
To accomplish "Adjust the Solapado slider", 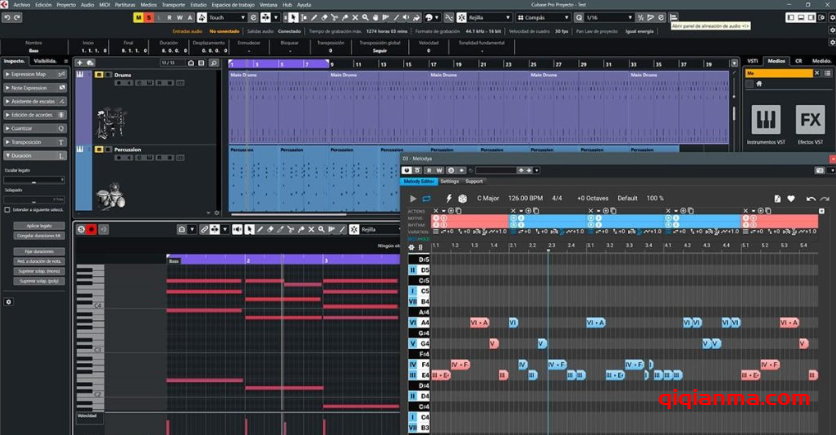I will [34, 199].
